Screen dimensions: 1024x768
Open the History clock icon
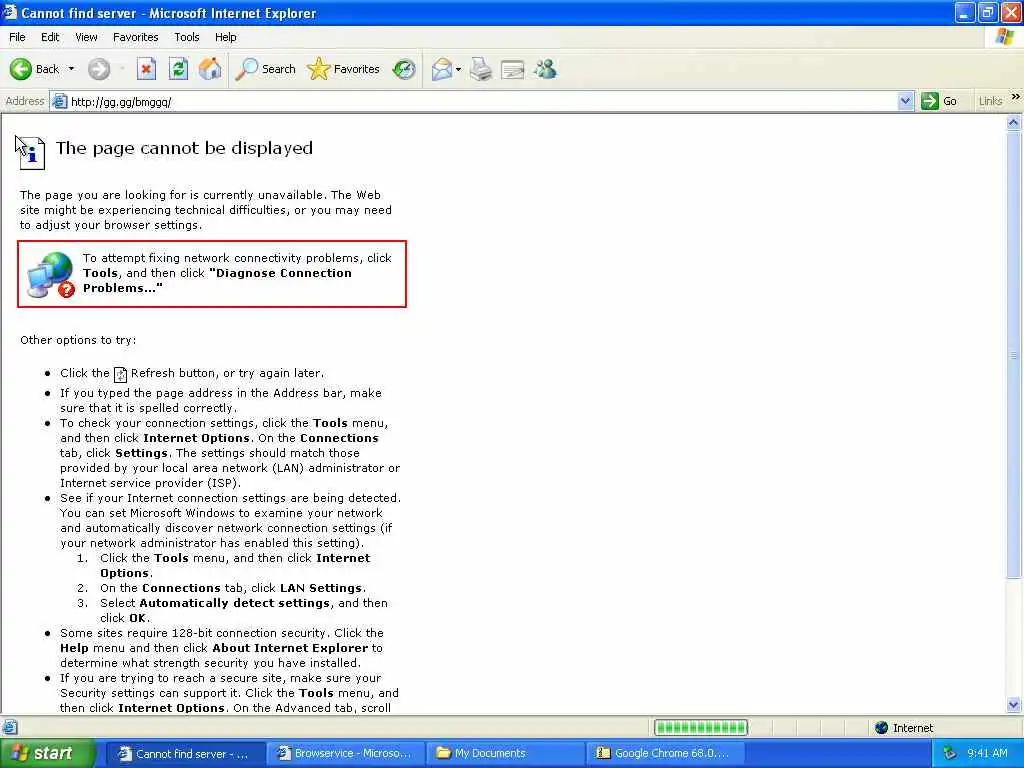coord(404,69)
